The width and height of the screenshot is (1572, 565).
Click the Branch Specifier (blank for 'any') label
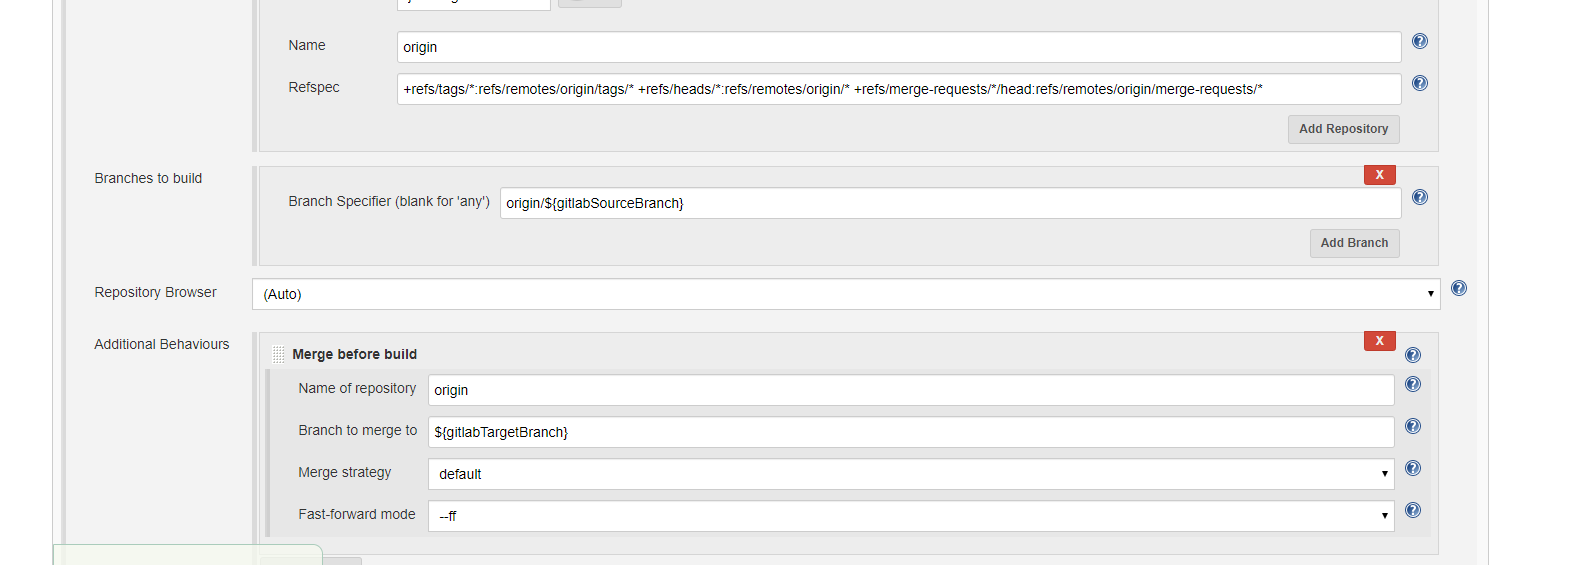point(389,201)
